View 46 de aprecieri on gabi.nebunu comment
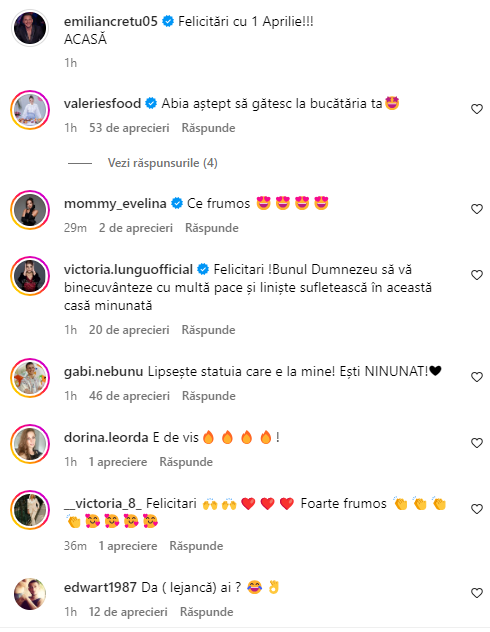Viewport: 490px width, 632px height. tap(129, 396)
